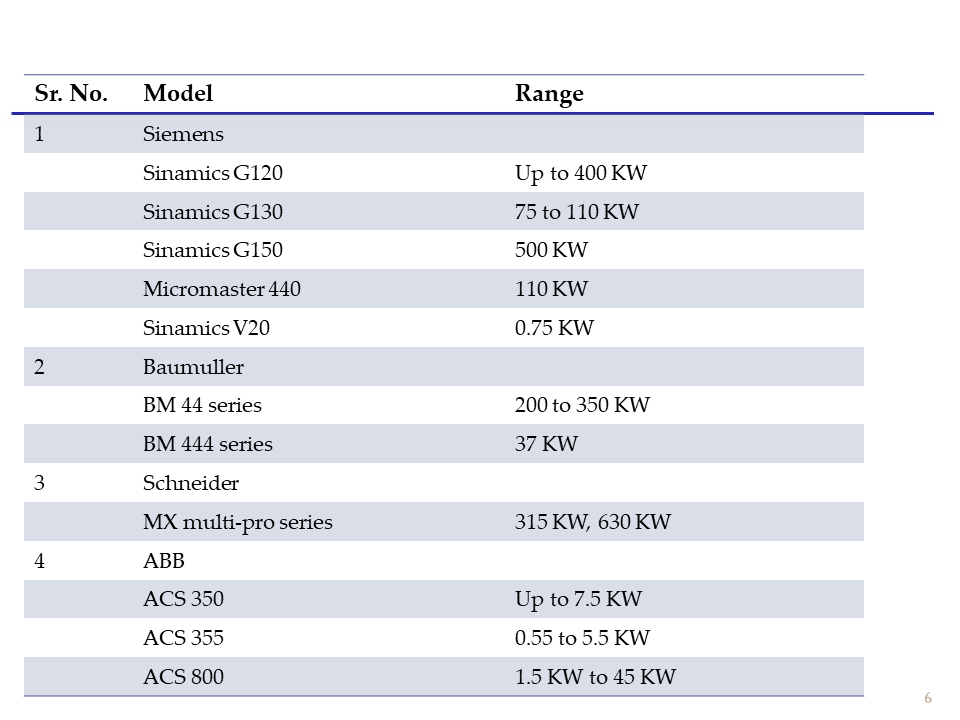Select the 'MX multi-pro series' cell

tap(238, 522)
